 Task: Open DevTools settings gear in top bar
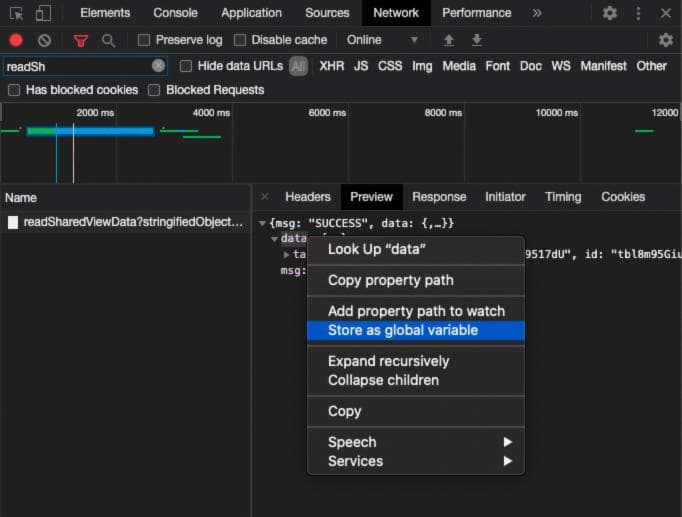(x=610, y=13)
